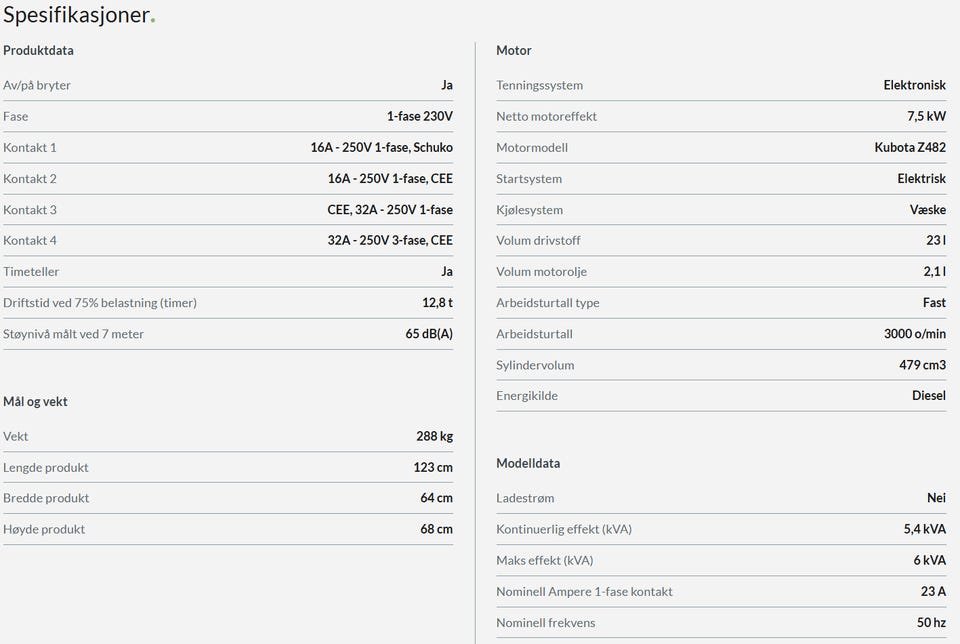Click the 288 kg weight value
The image size is (960, 644).
click(x=434, y=436)
